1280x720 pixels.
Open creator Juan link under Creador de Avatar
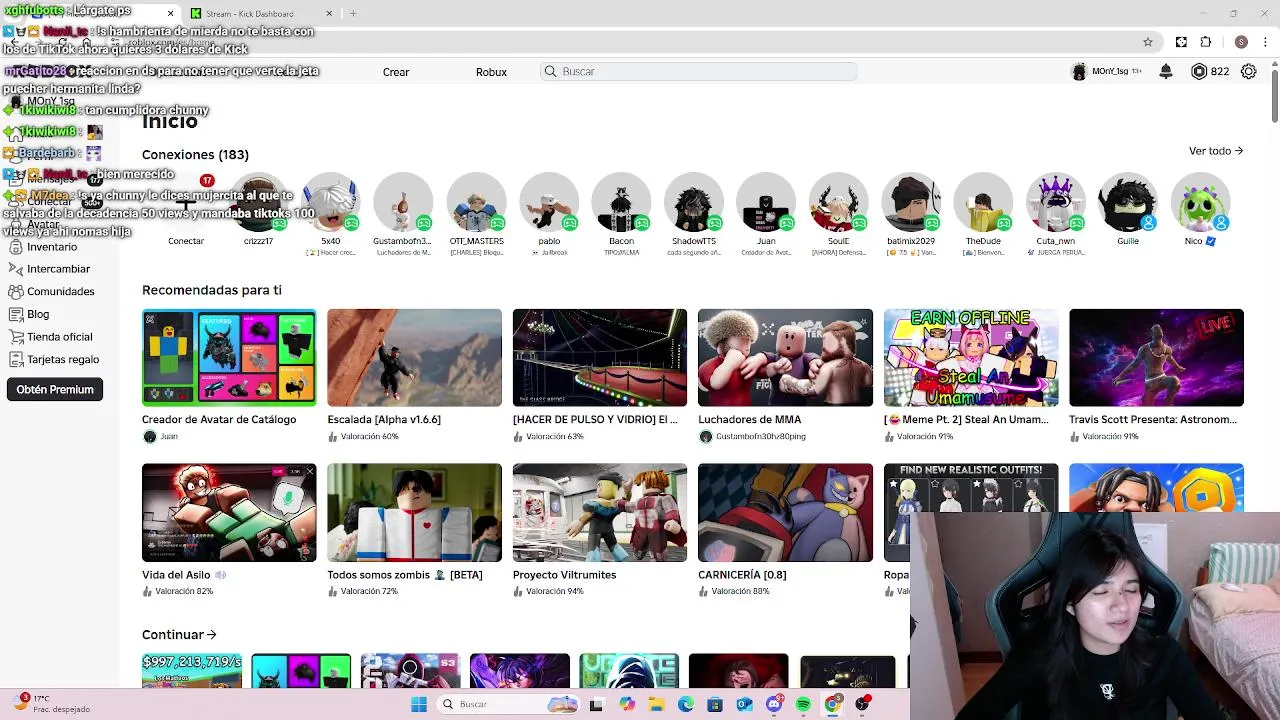point(168,436)
